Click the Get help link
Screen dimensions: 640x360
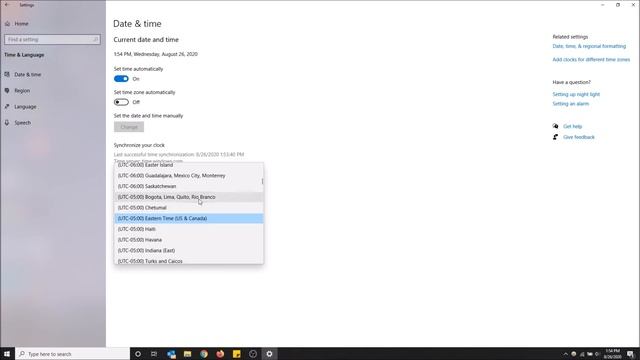pyautogui.click(x=573, y=127)
